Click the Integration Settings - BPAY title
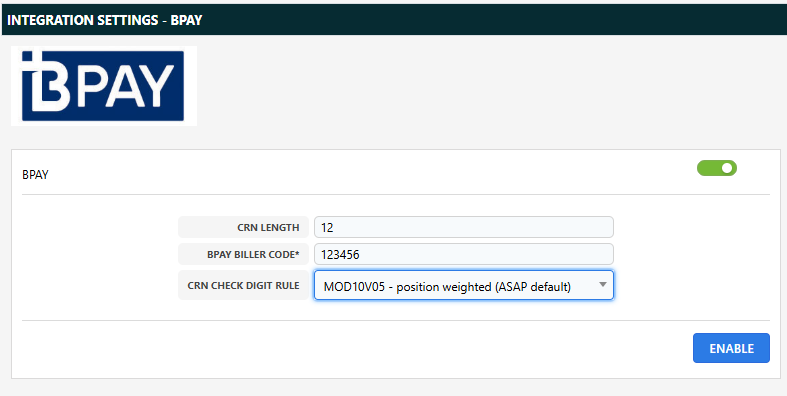The height and width of the screenshot is (396, 787). [104, 20]
